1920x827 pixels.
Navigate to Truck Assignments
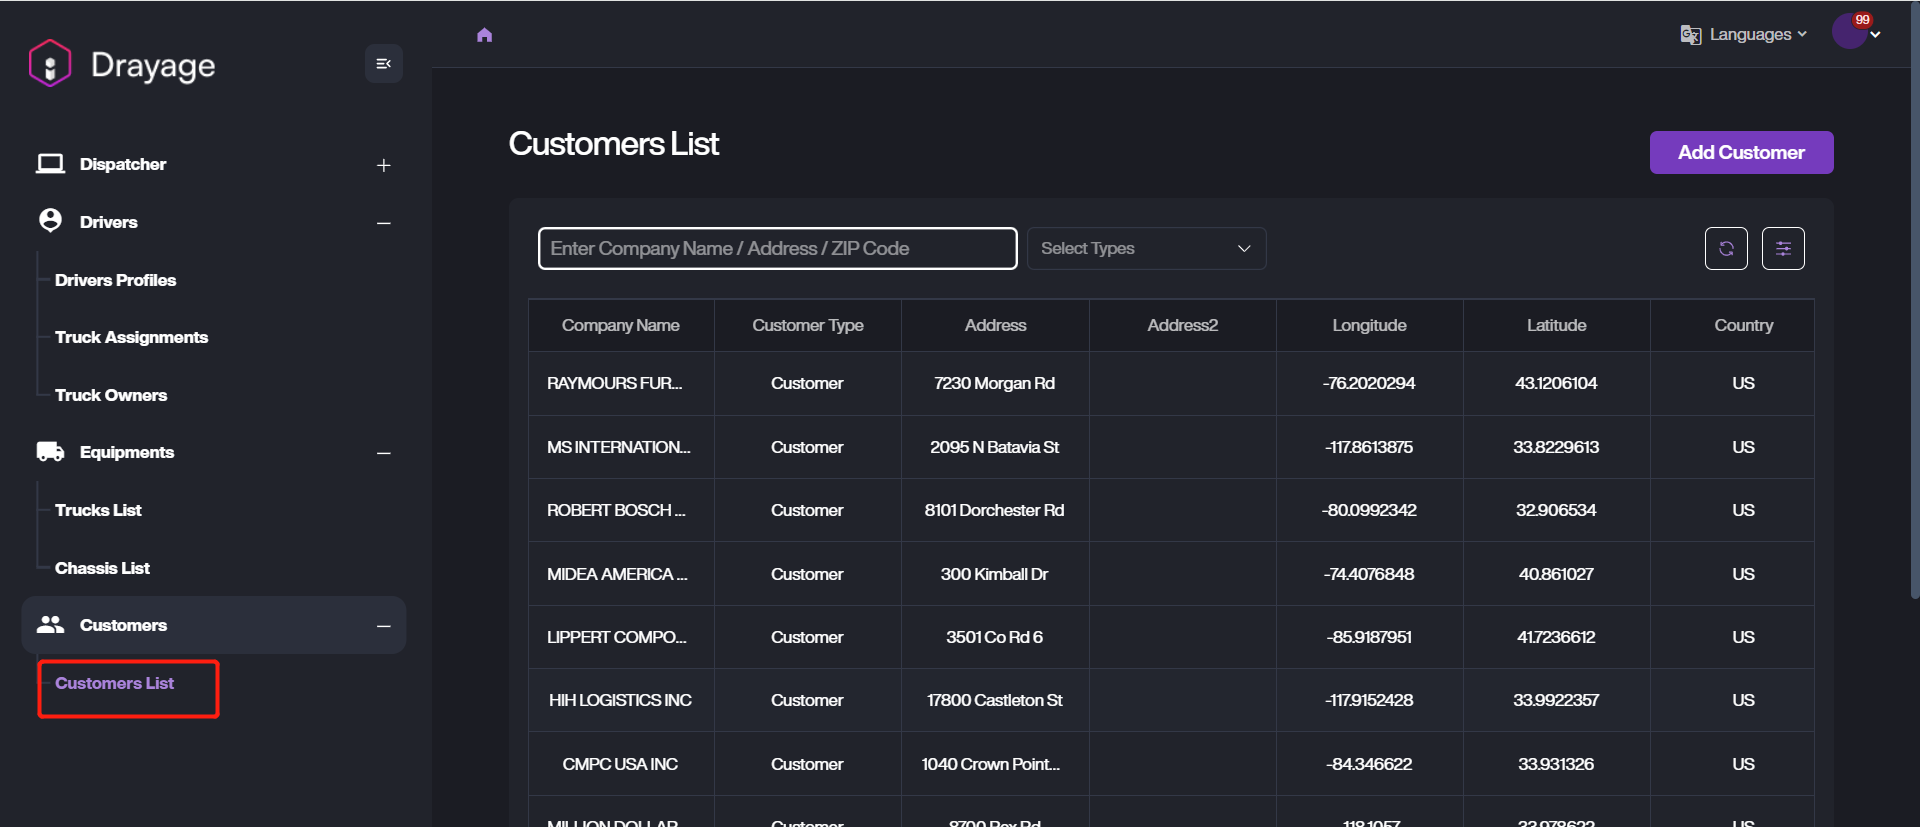(x=131, y=337)
